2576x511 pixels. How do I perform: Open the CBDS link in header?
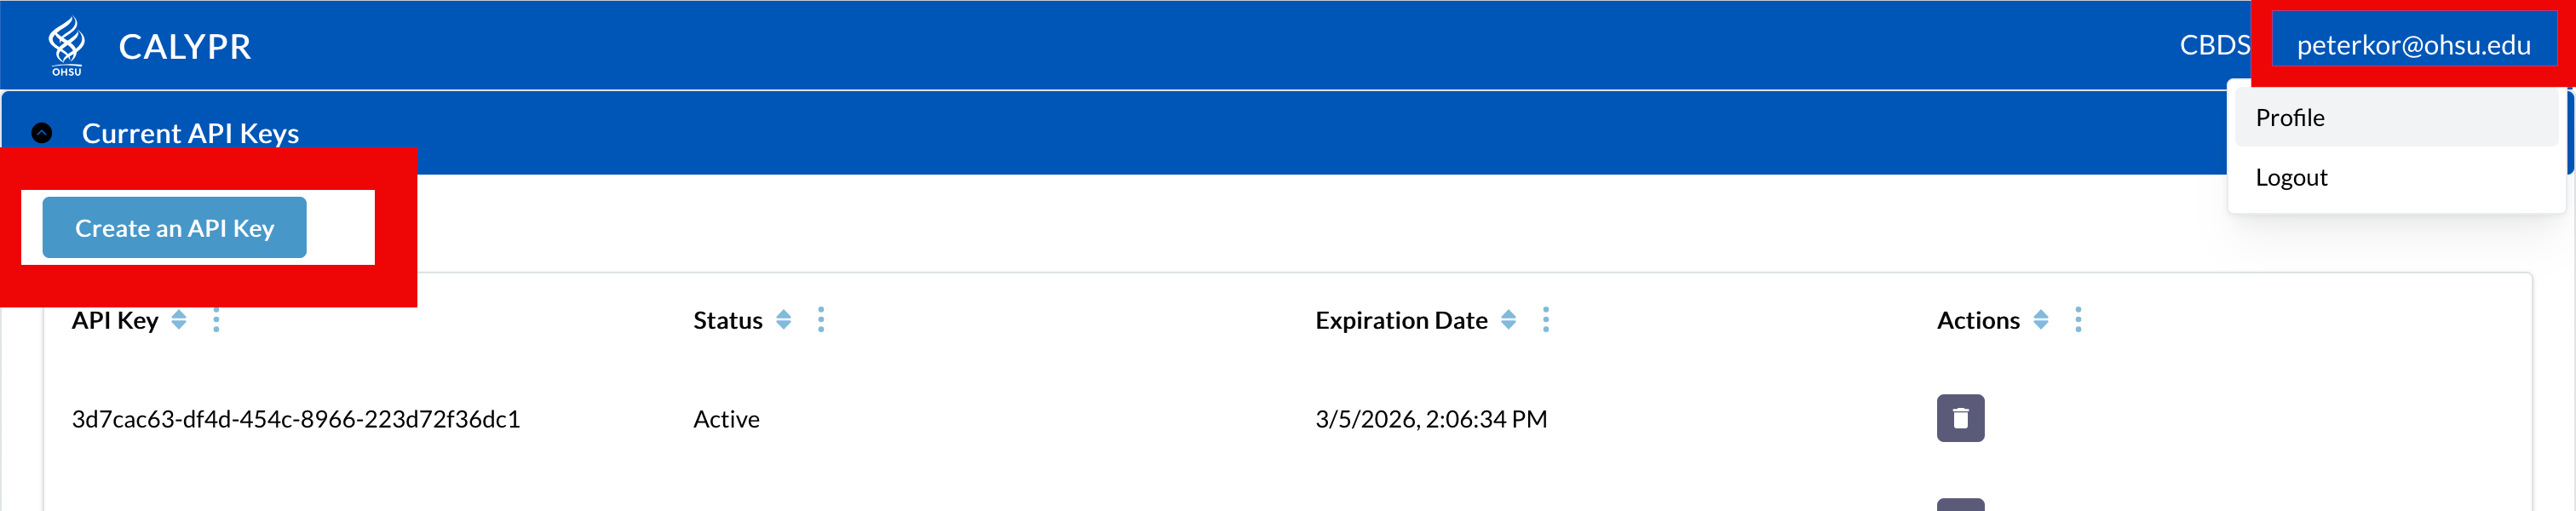click(x=2214, y=45)
